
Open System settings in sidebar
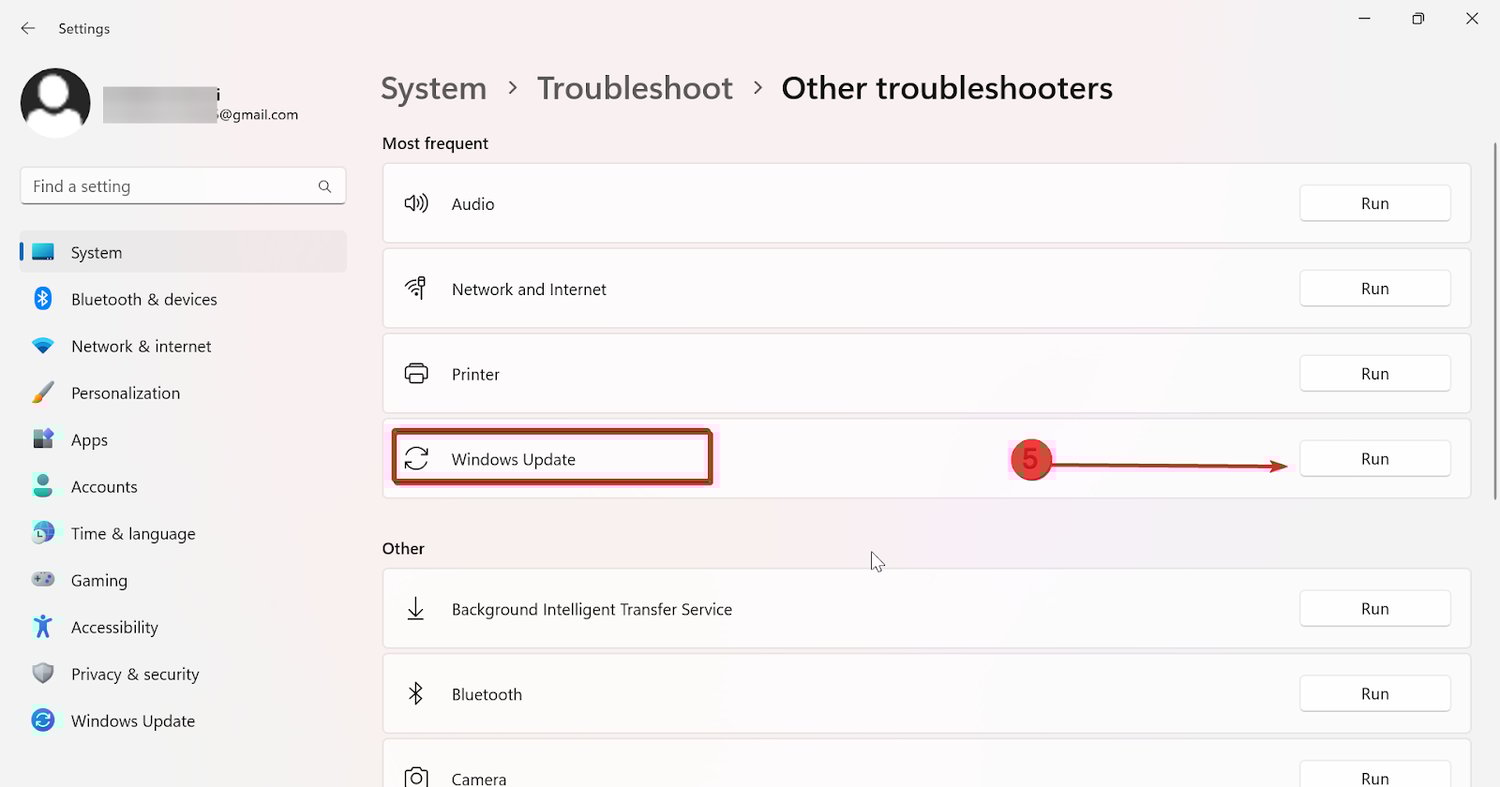(183, 252)
